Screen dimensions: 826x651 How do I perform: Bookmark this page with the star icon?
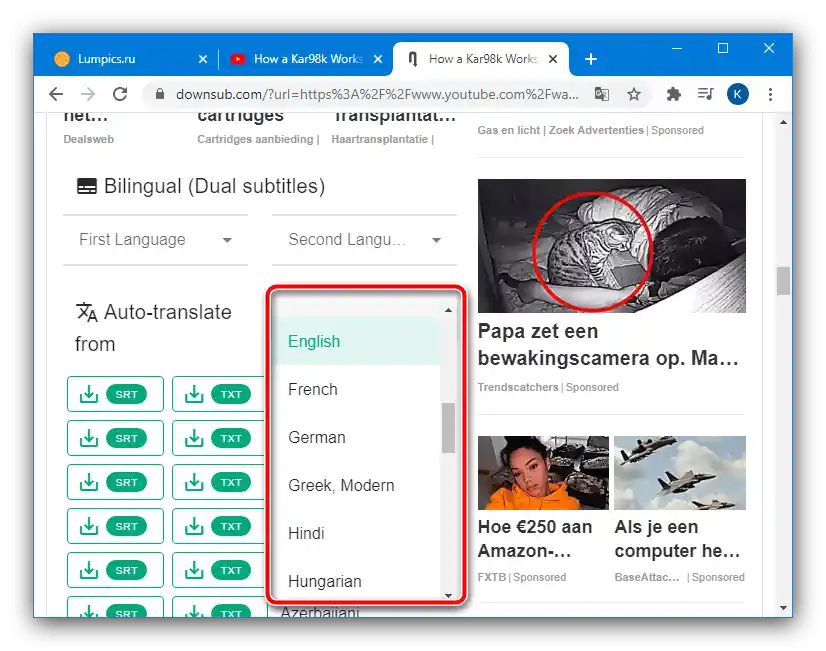pyautogui.click(x=634, y=94)
